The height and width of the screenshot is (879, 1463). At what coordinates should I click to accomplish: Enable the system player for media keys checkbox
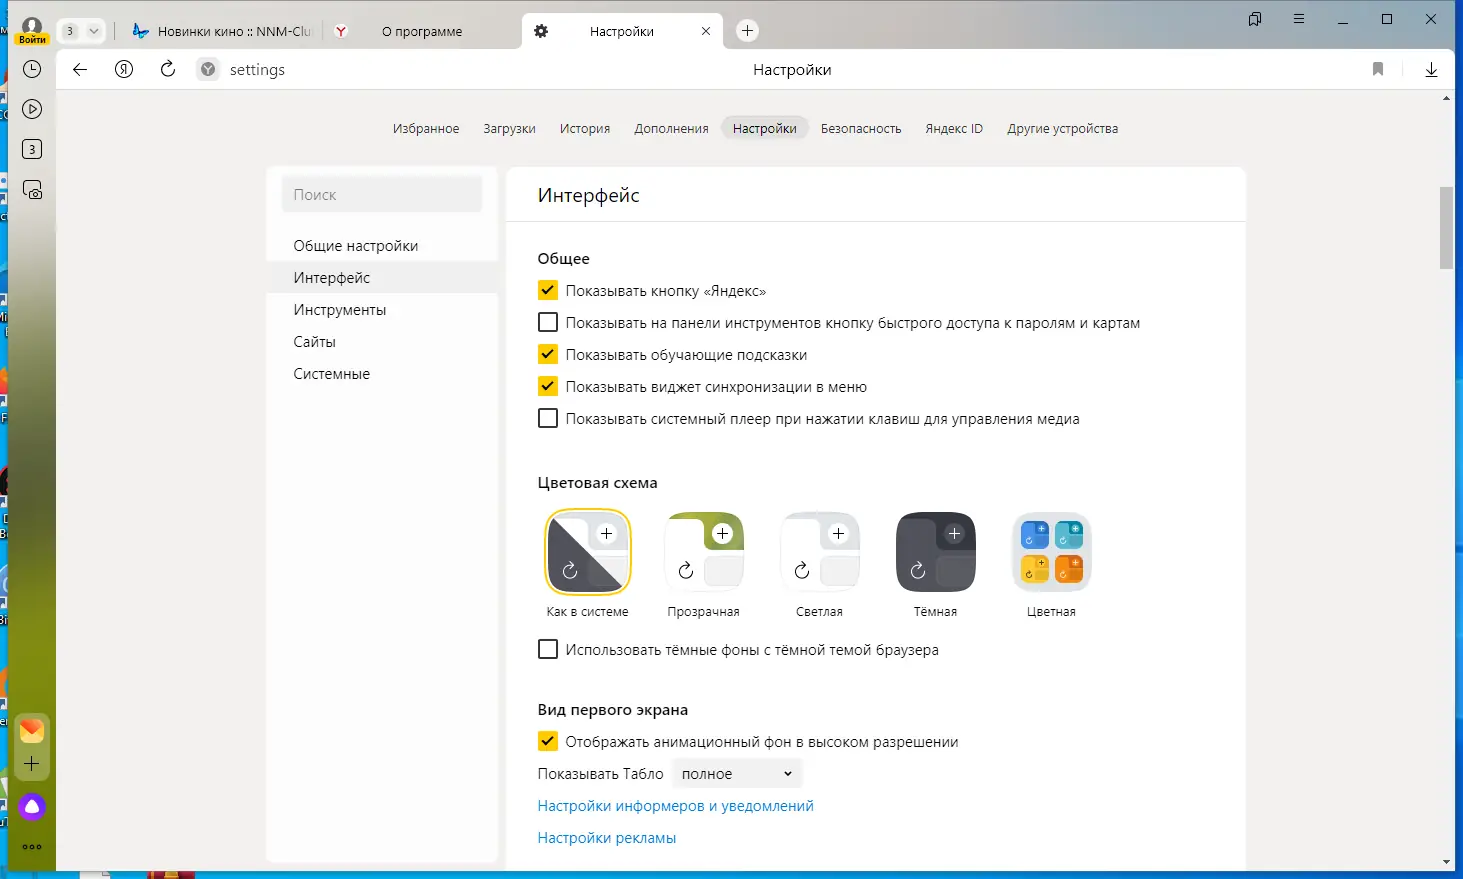(548, 419)
